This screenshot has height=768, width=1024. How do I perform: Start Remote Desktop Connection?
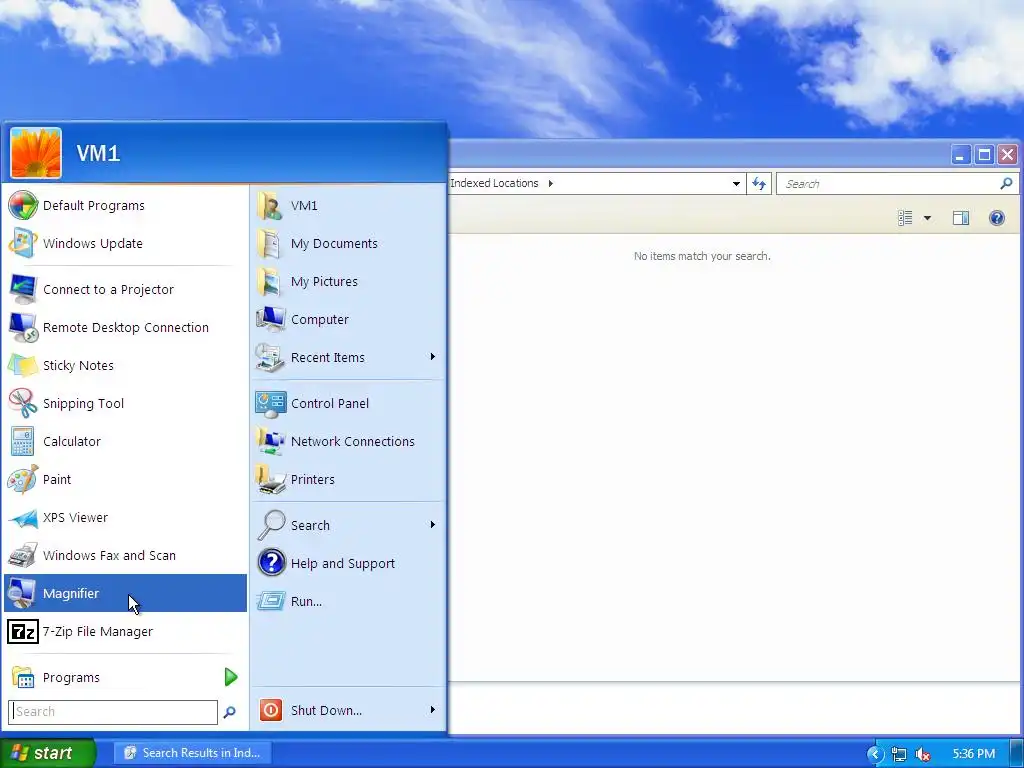(125, 327)
